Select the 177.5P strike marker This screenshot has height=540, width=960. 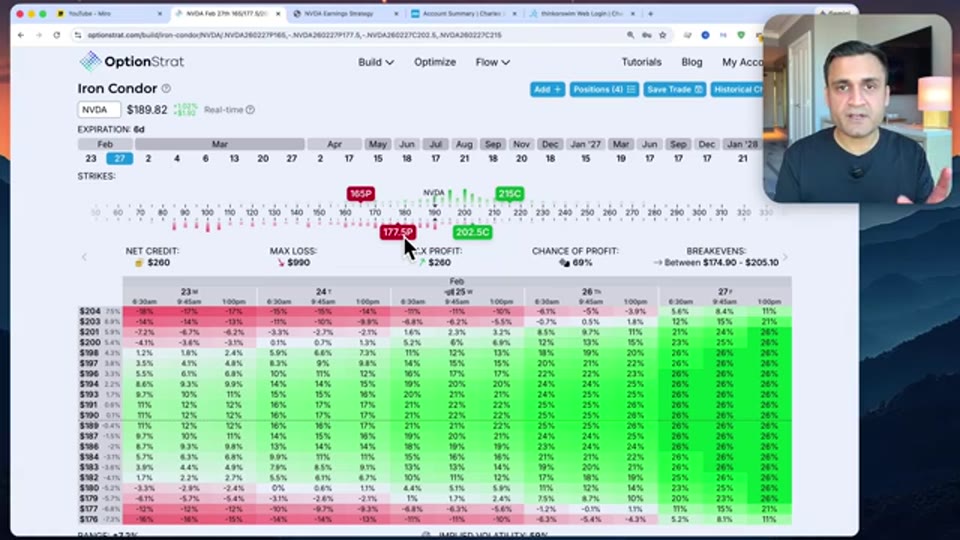[x=398, y=232]
